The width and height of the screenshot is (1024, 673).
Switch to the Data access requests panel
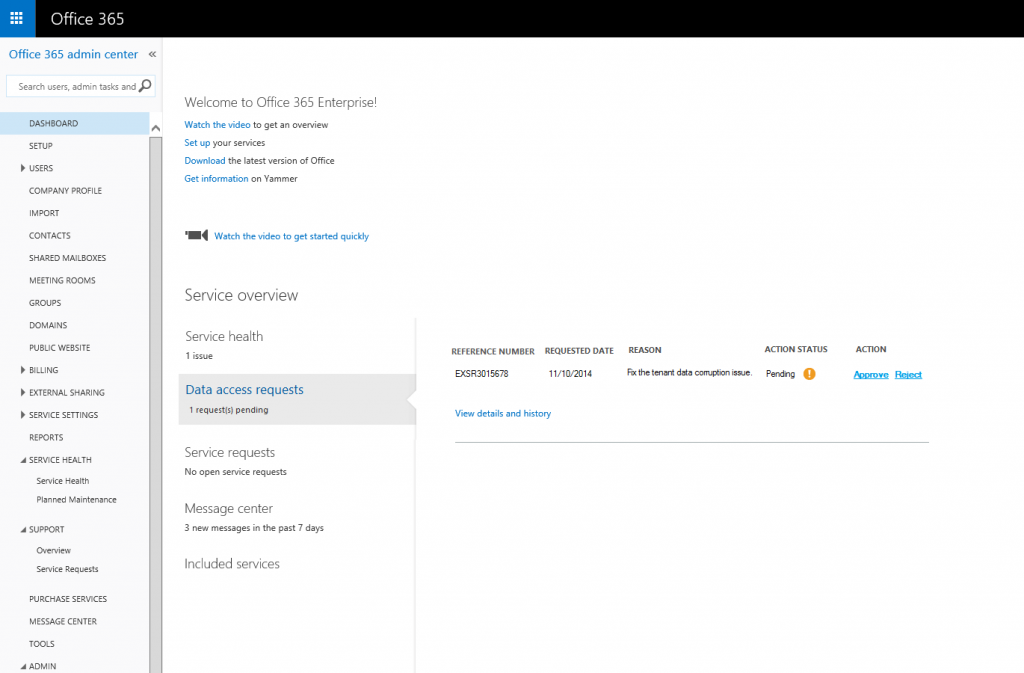tap(245, 390)
